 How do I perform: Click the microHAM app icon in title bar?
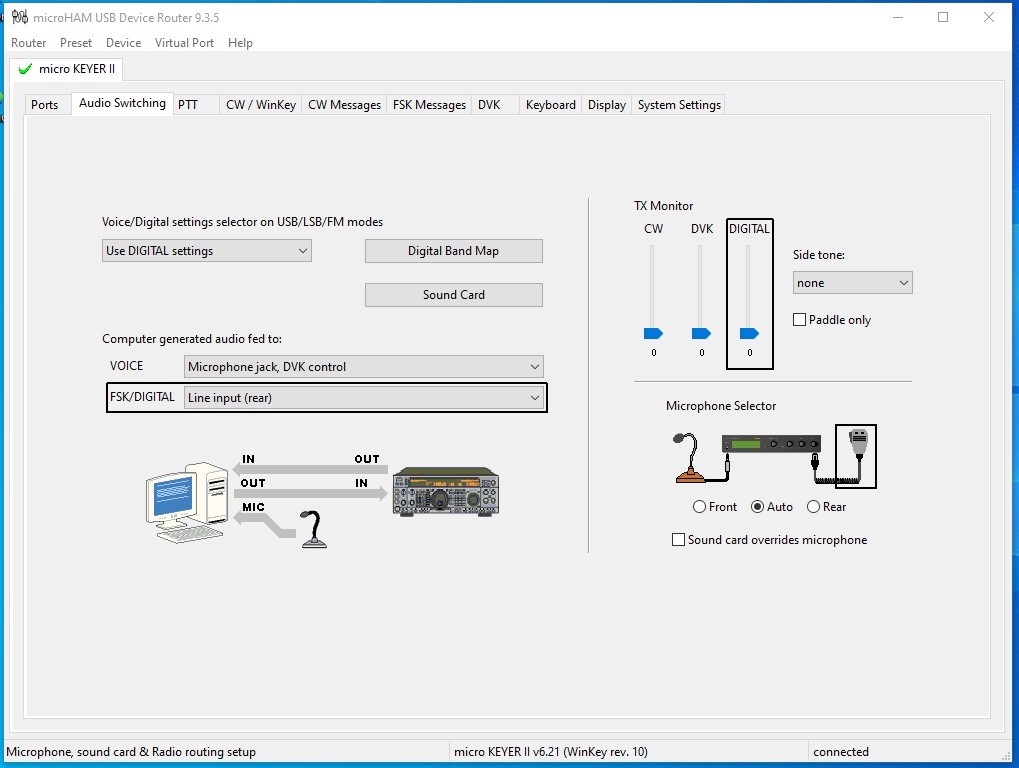(x=19, y=17)
